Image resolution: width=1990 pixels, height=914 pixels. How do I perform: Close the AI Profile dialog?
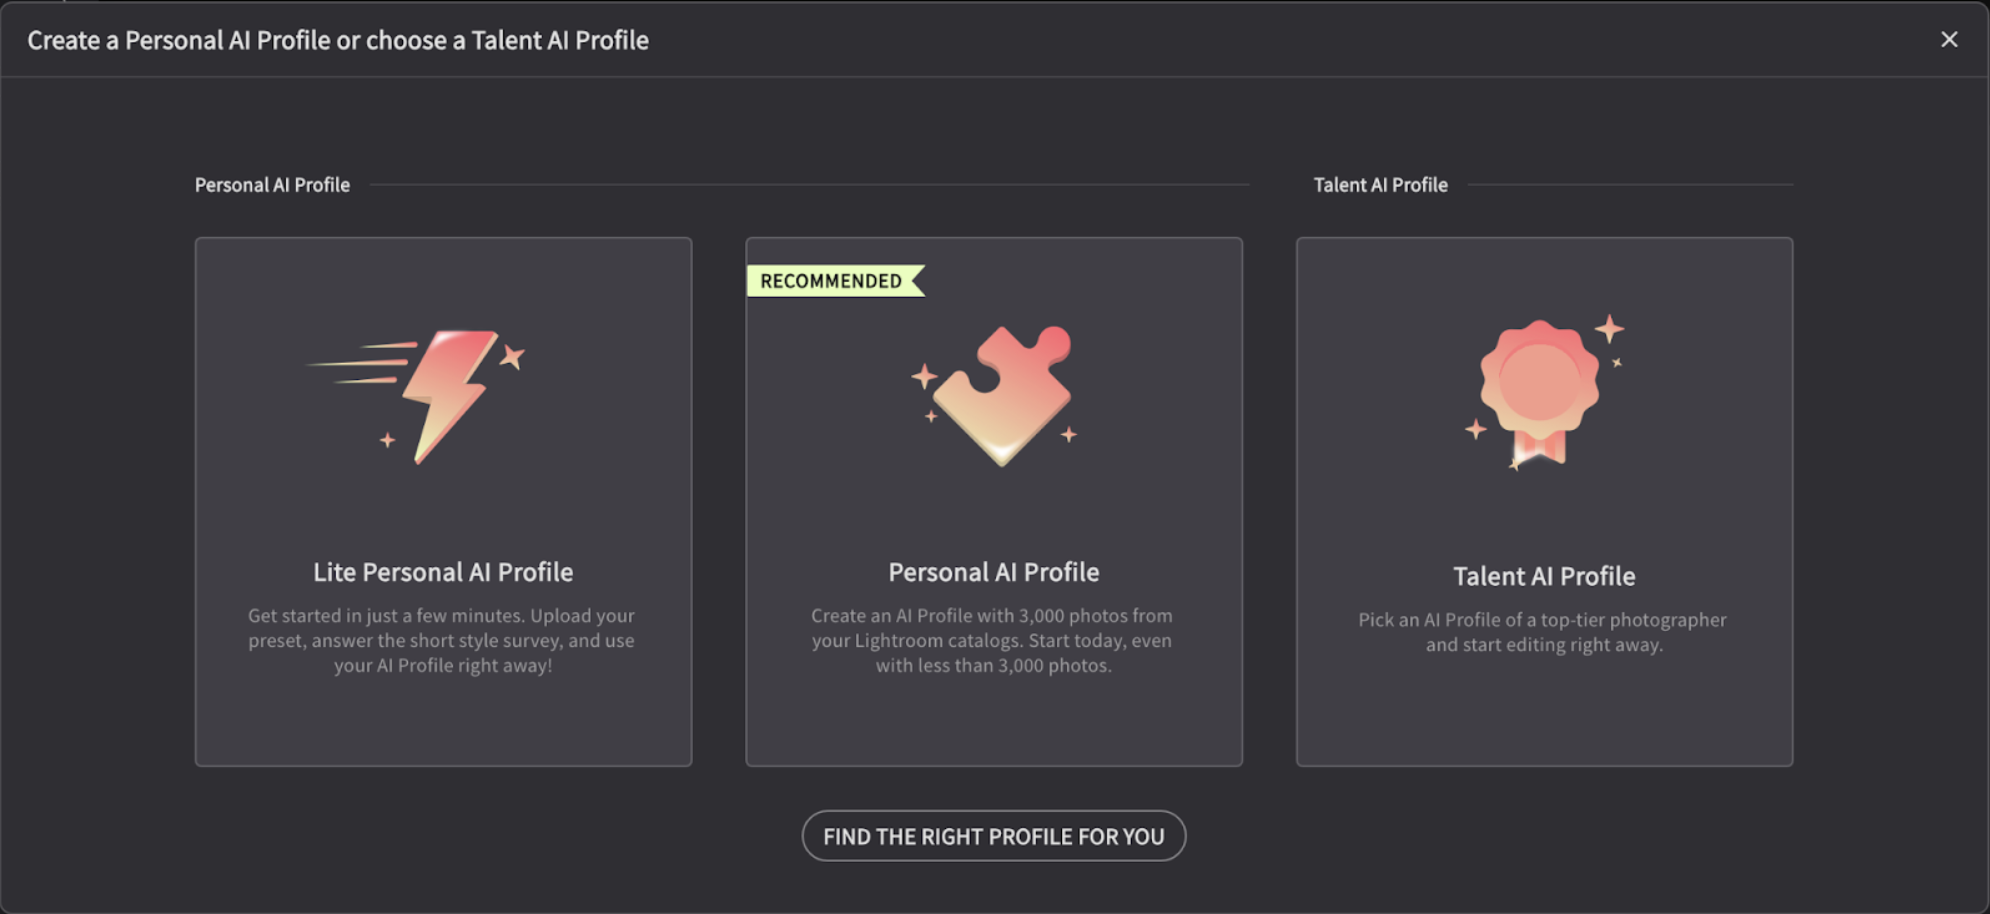1949,39
